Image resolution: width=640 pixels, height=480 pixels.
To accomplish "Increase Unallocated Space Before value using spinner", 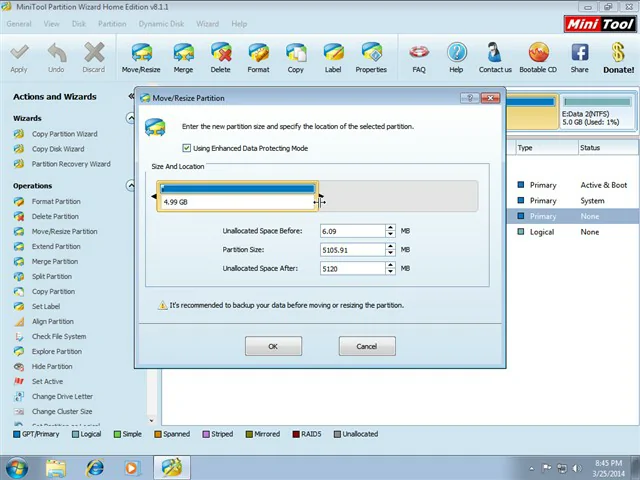I will pyautogui.click(x=390, y=228).
